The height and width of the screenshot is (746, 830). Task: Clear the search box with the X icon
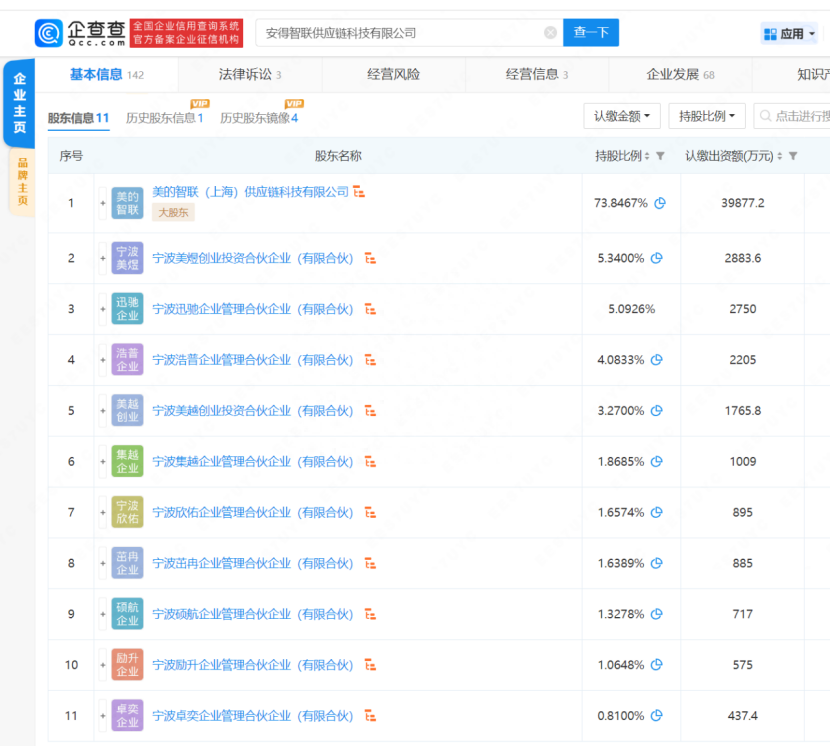551,33
